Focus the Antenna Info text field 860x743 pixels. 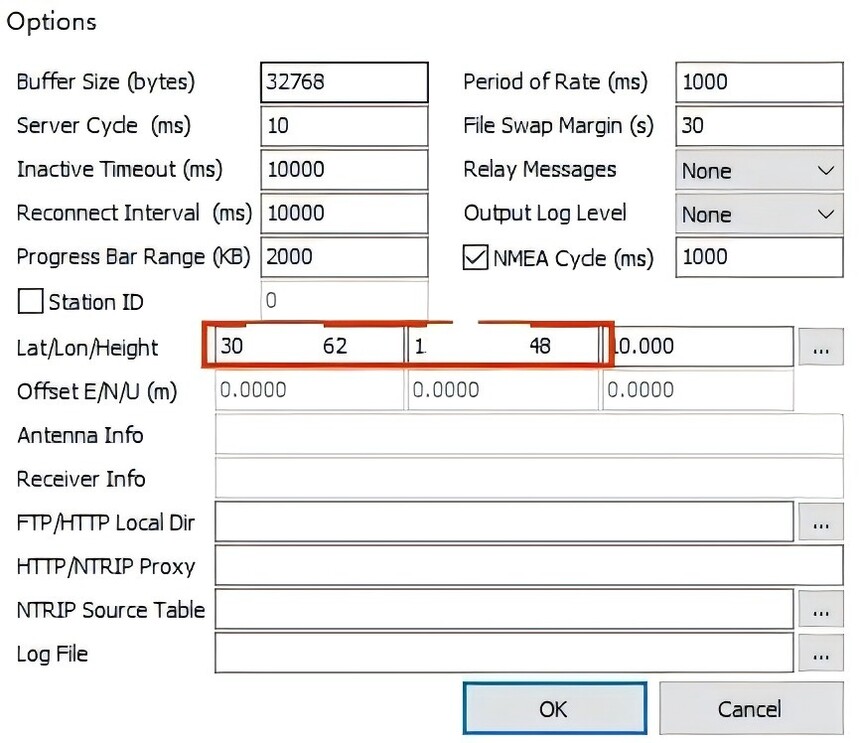(x=529, y=434)
